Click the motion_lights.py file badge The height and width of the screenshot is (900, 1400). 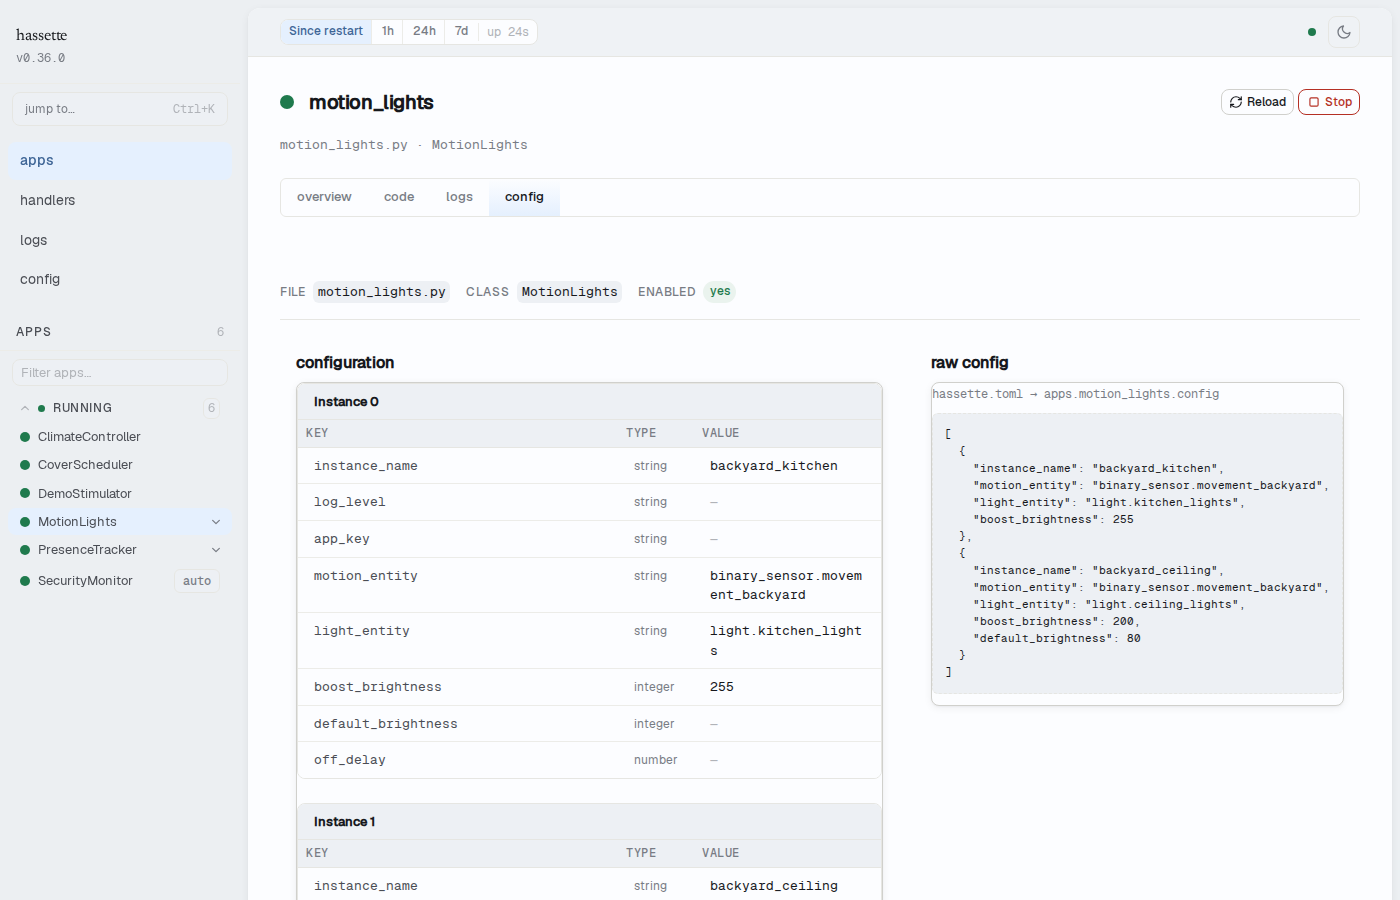coord(382,292)
